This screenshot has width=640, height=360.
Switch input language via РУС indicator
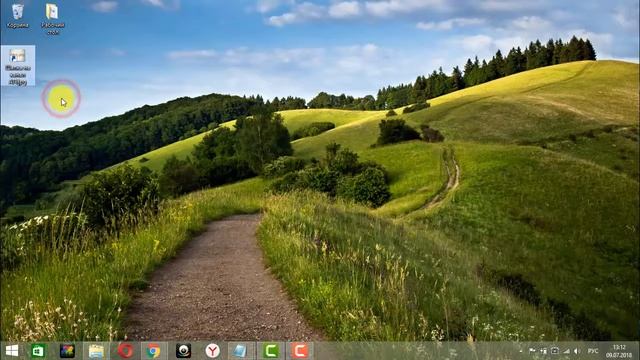pos(593,351)
